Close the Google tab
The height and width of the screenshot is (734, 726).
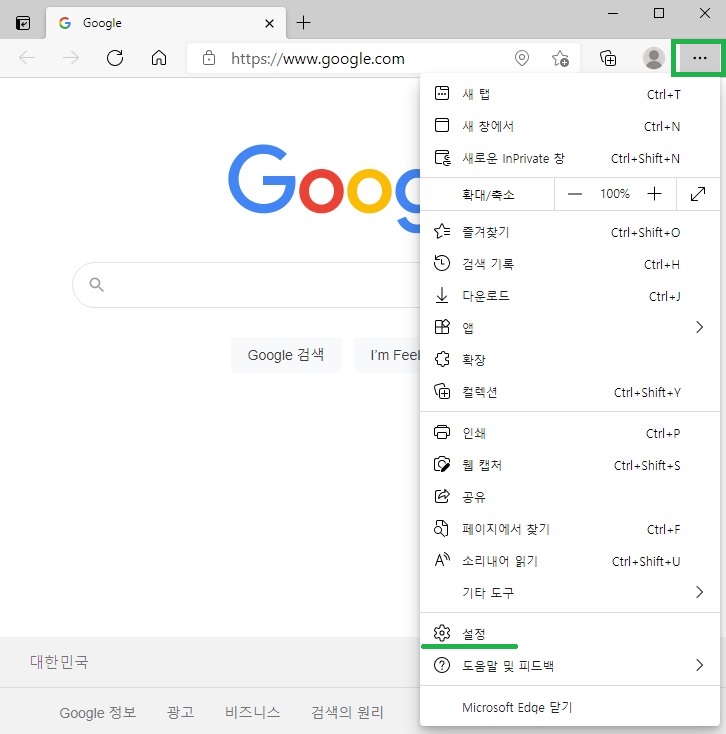click(x=269, y=23)
